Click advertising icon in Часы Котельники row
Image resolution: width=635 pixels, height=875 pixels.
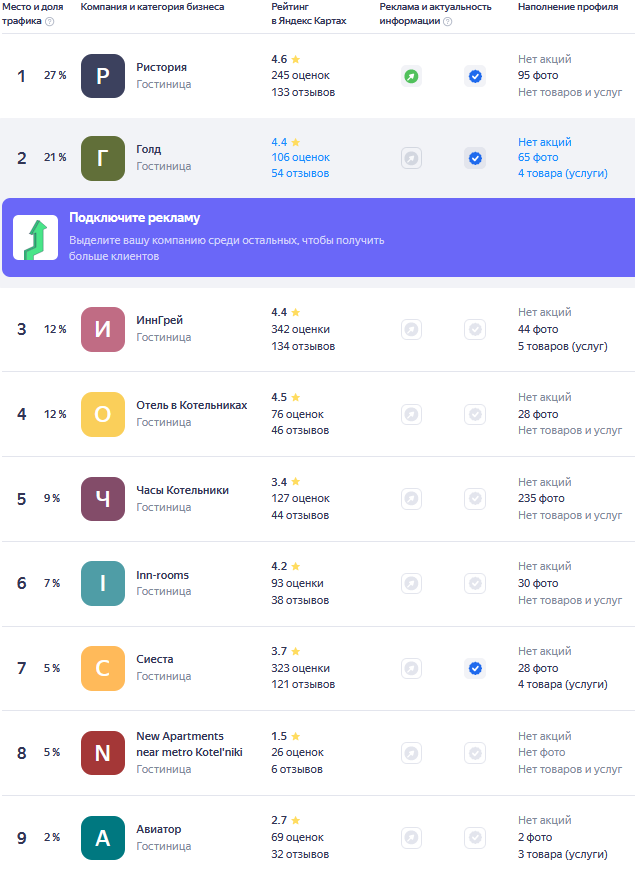tap(411, 498)
